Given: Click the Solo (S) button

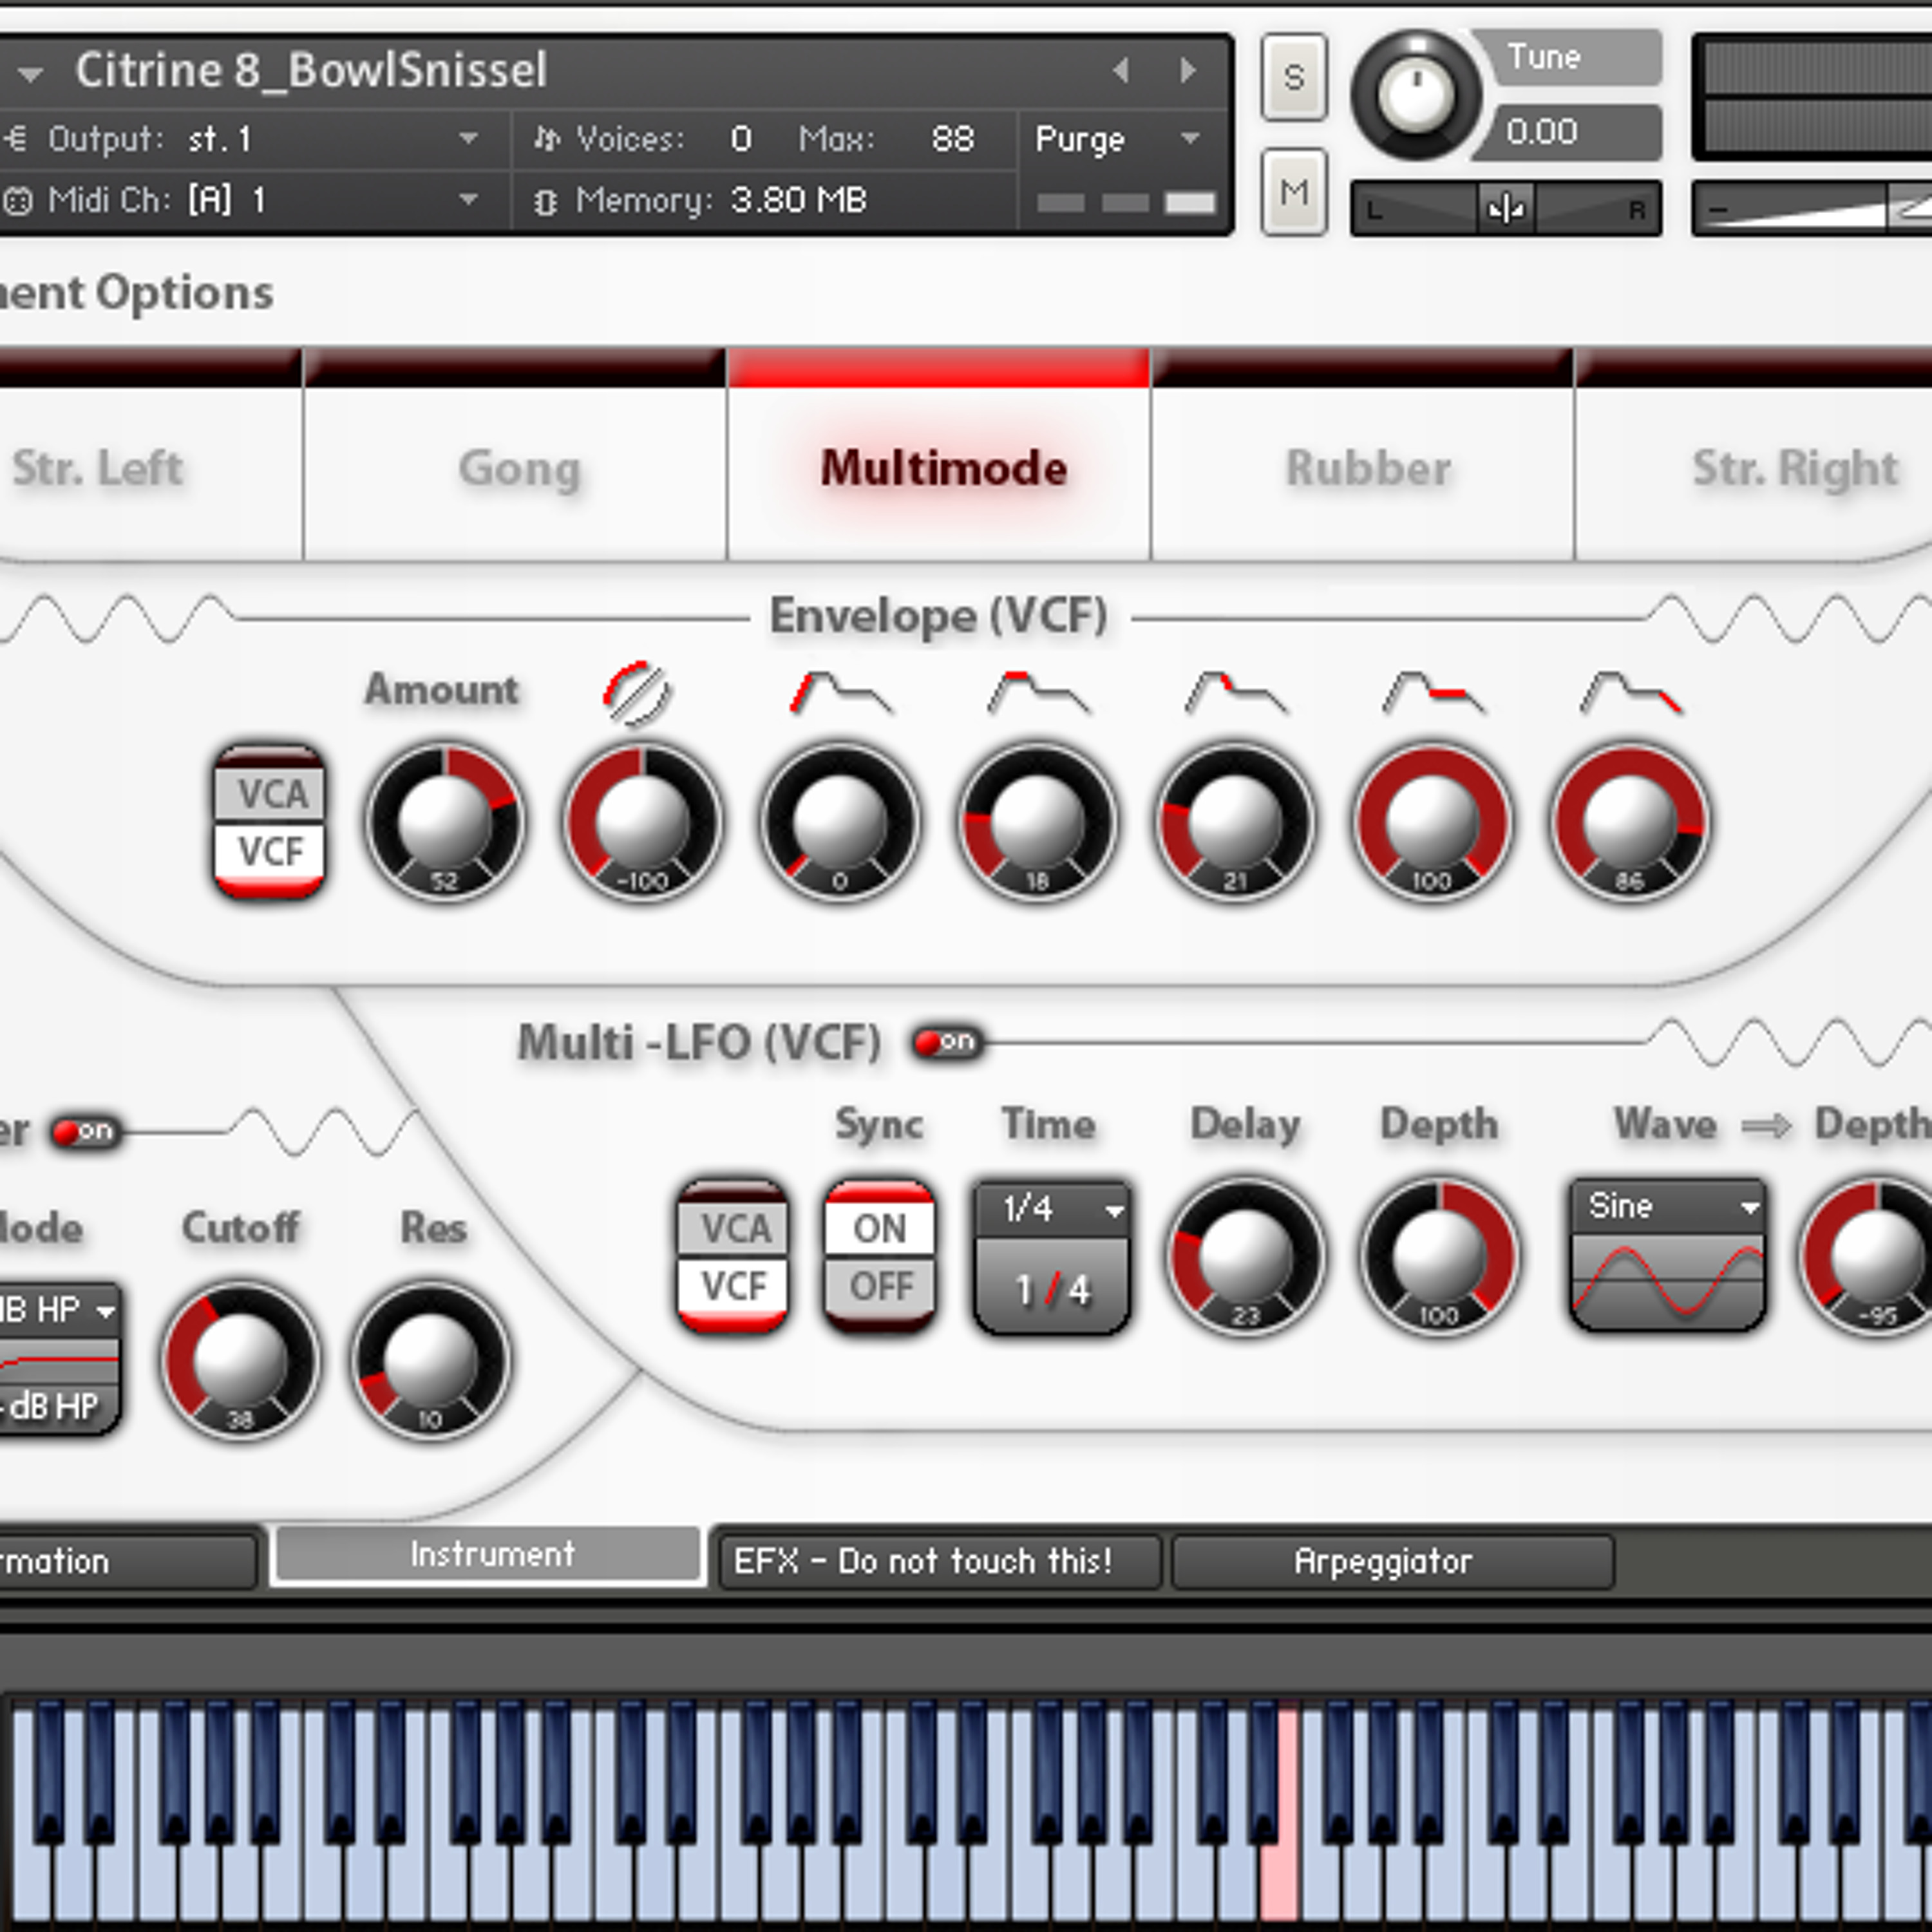Looking at the screenshot, I should point(1293,77).
